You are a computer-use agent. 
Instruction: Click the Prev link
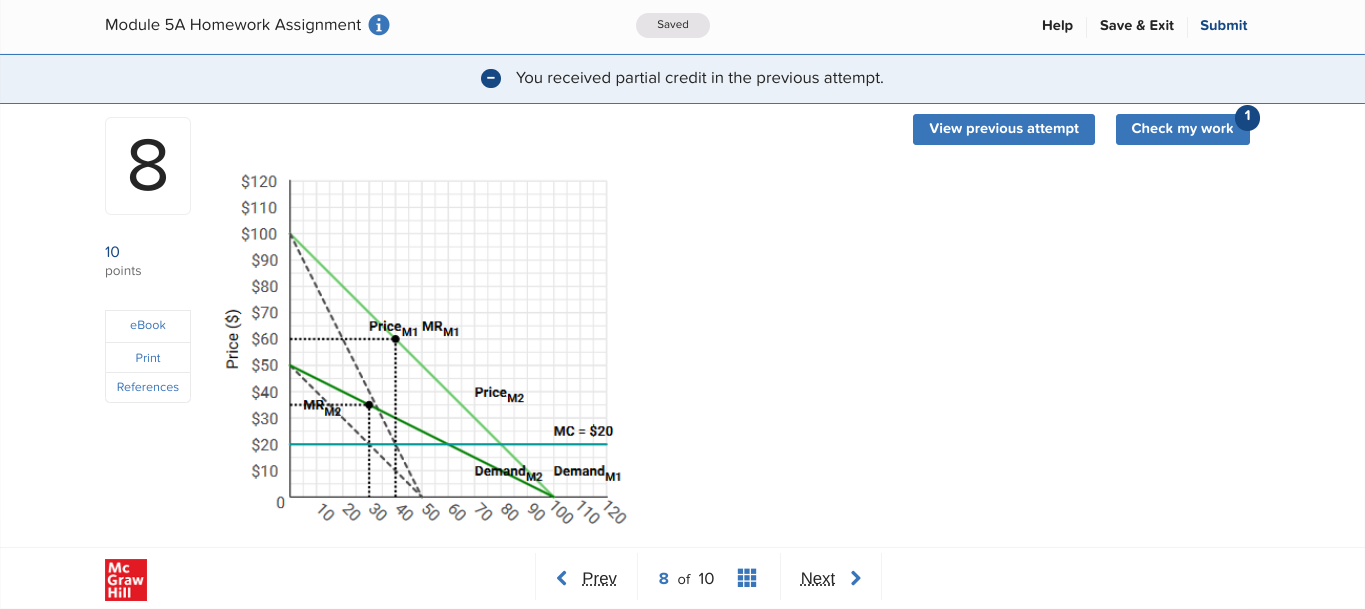(599, 579)
